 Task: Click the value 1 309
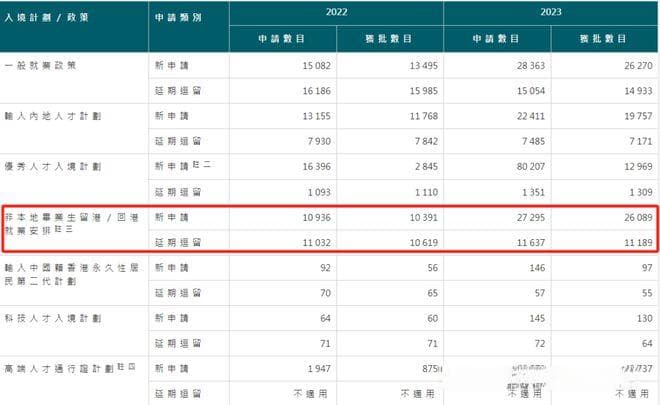point(641,192)
